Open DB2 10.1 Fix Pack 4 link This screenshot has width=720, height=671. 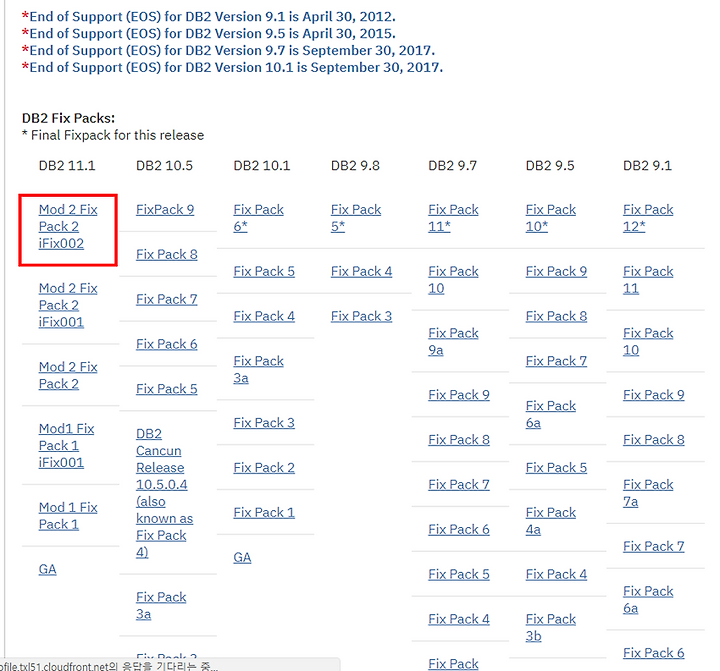pos(264,316)
